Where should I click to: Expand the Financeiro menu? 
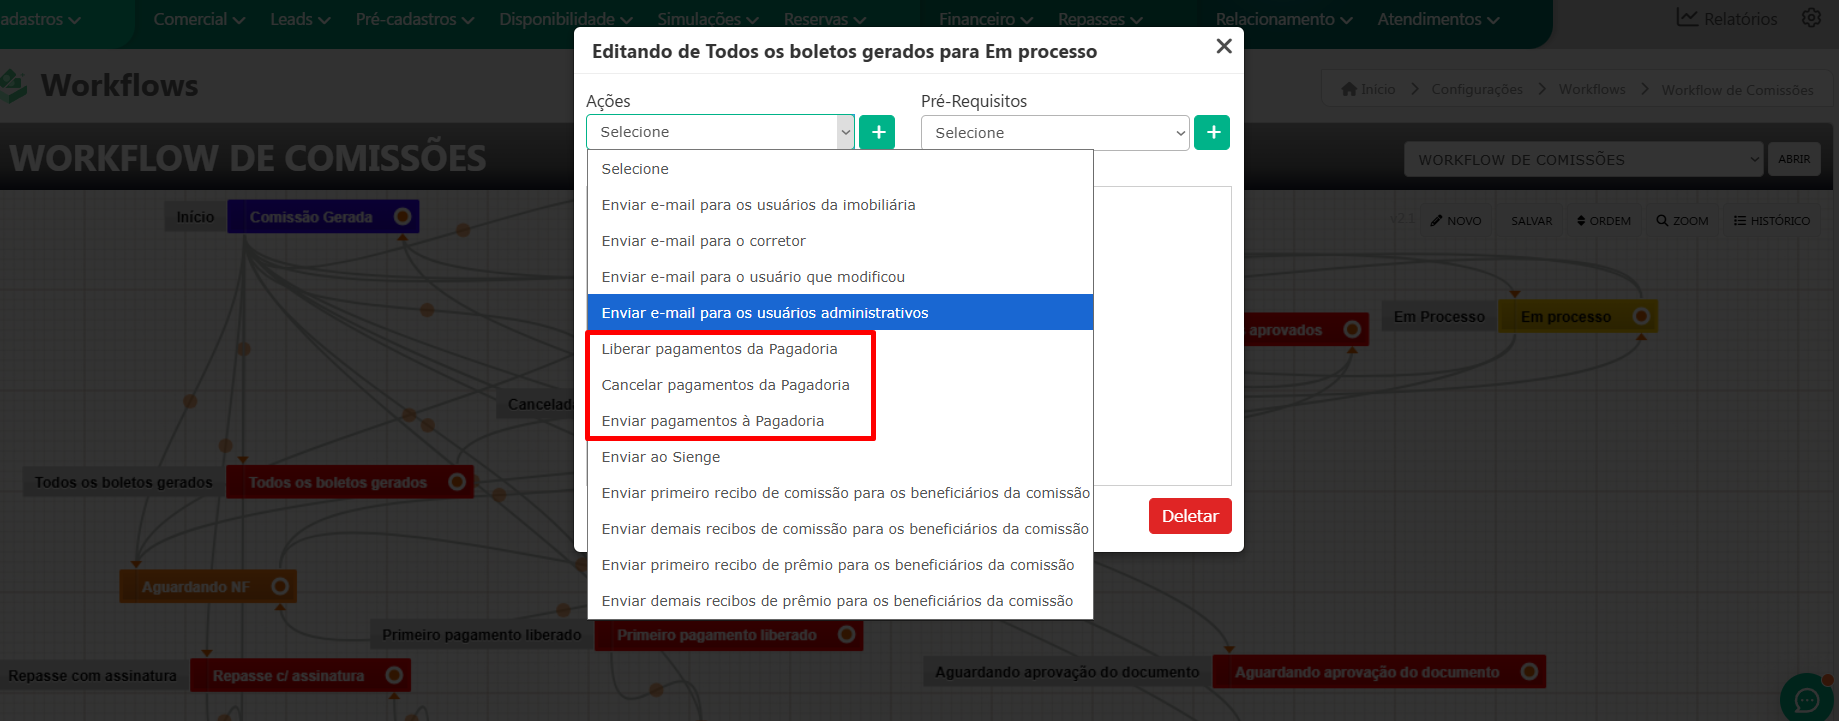pyautogui.click(x=985, y=19)
